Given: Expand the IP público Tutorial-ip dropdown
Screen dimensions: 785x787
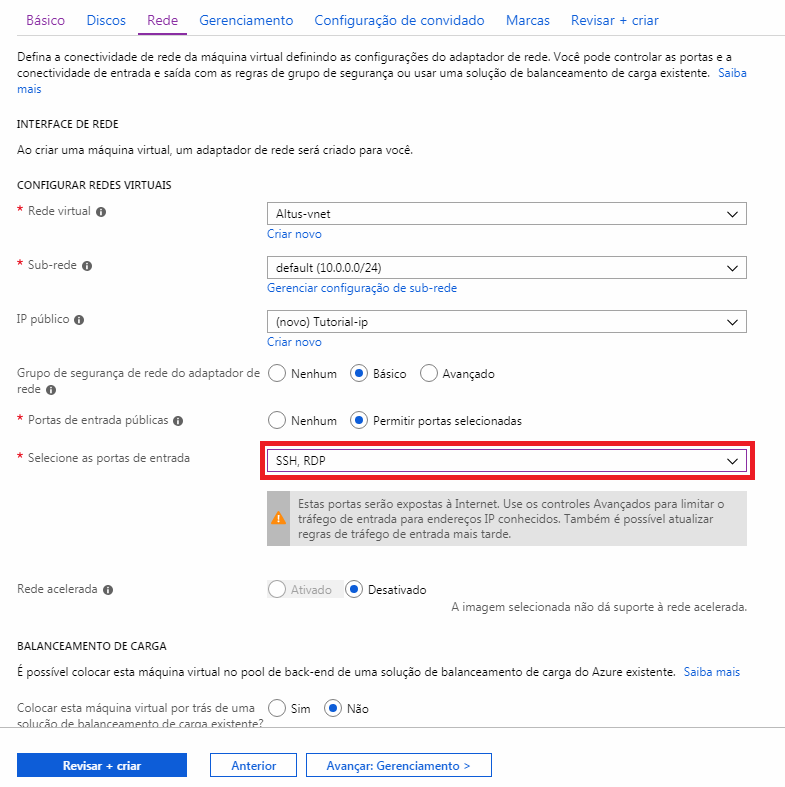Looking at the screenshot, I should (506, 322).
